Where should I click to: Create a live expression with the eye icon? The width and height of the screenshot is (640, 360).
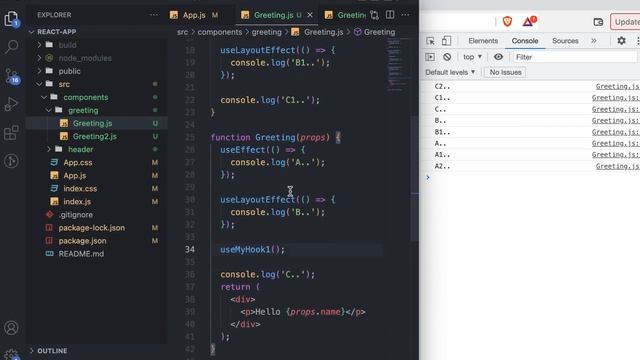pos(498,57)
